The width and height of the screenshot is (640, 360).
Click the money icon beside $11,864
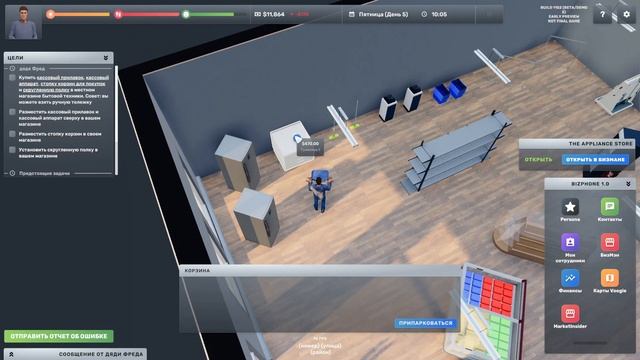click(257, 14)
